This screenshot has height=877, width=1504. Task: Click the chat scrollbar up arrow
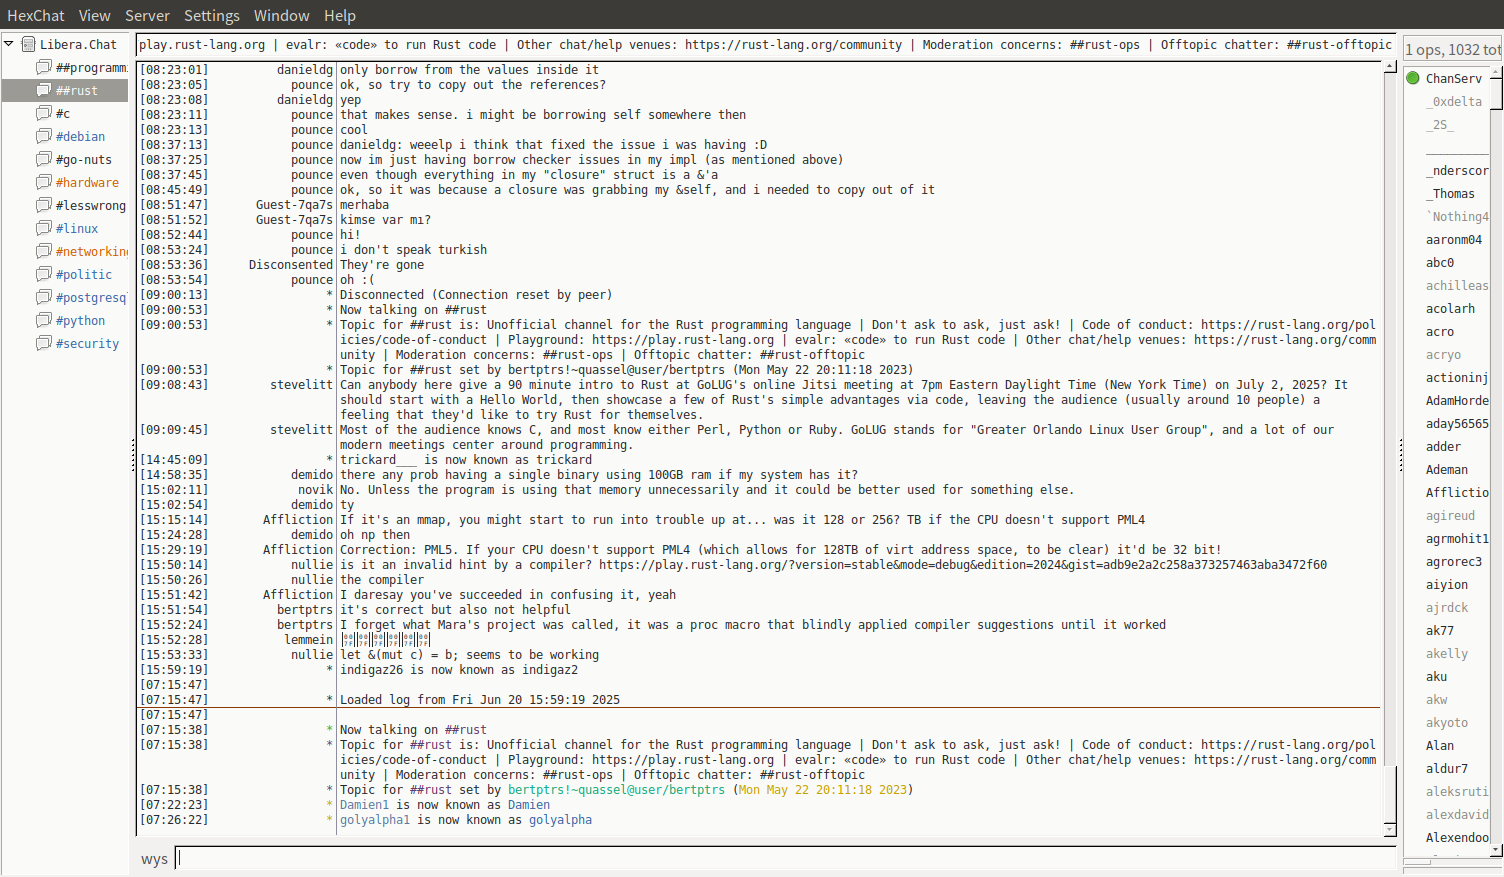[1390, 67]
